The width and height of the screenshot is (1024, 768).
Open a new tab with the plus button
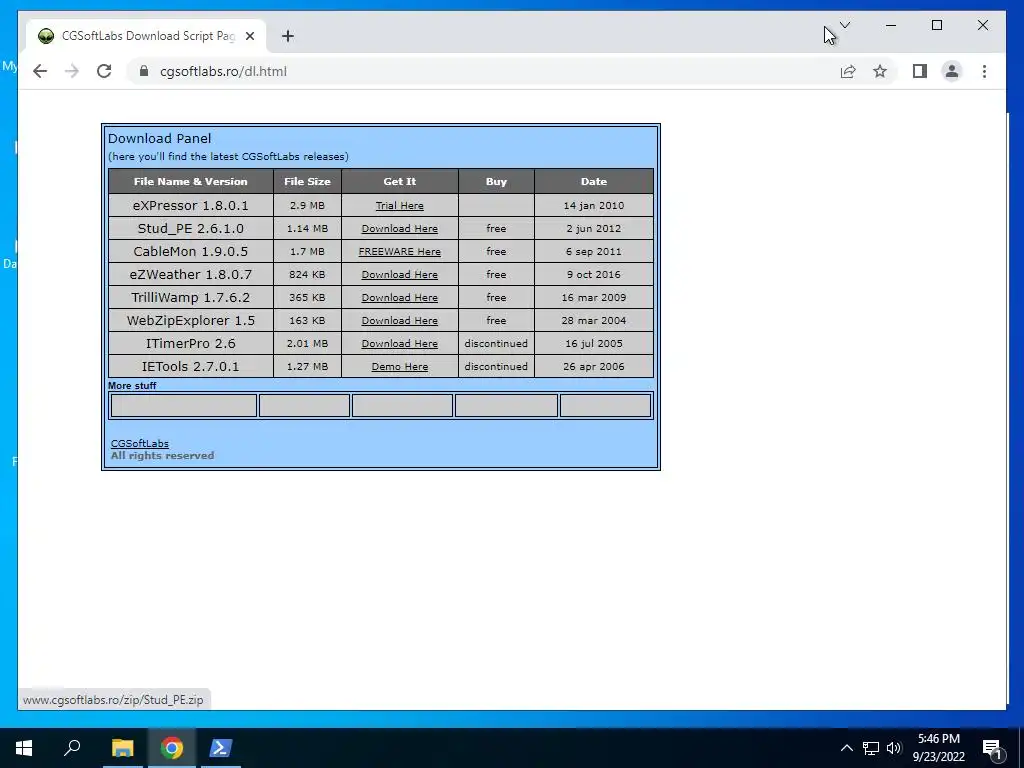pyautogui.click(x=287, y=36)
